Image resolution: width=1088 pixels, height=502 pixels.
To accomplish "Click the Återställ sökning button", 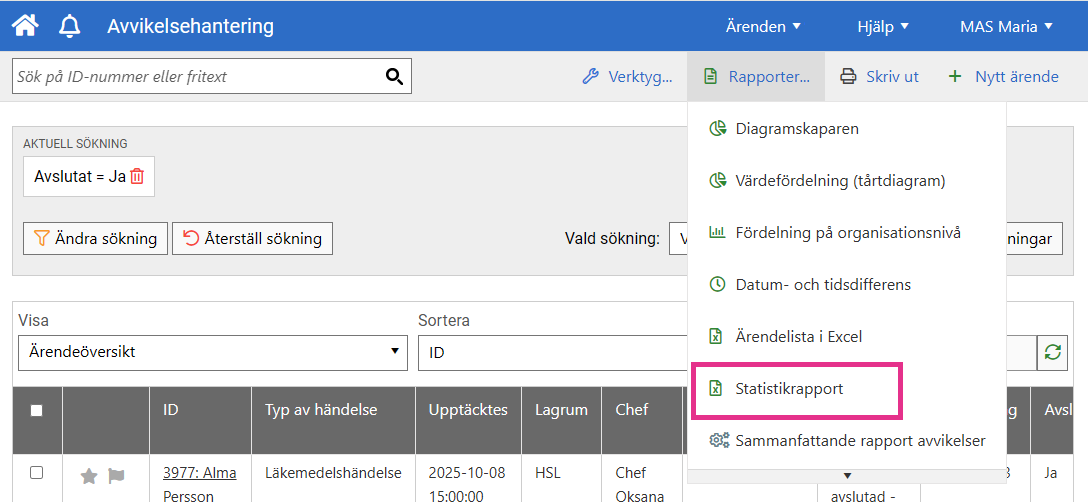I will click(253, 239).
